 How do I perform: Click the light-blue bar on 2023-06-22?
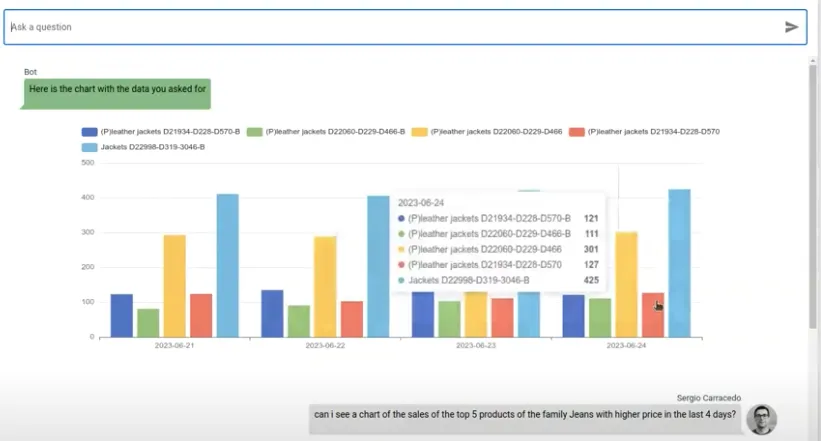tap(378, 266)
